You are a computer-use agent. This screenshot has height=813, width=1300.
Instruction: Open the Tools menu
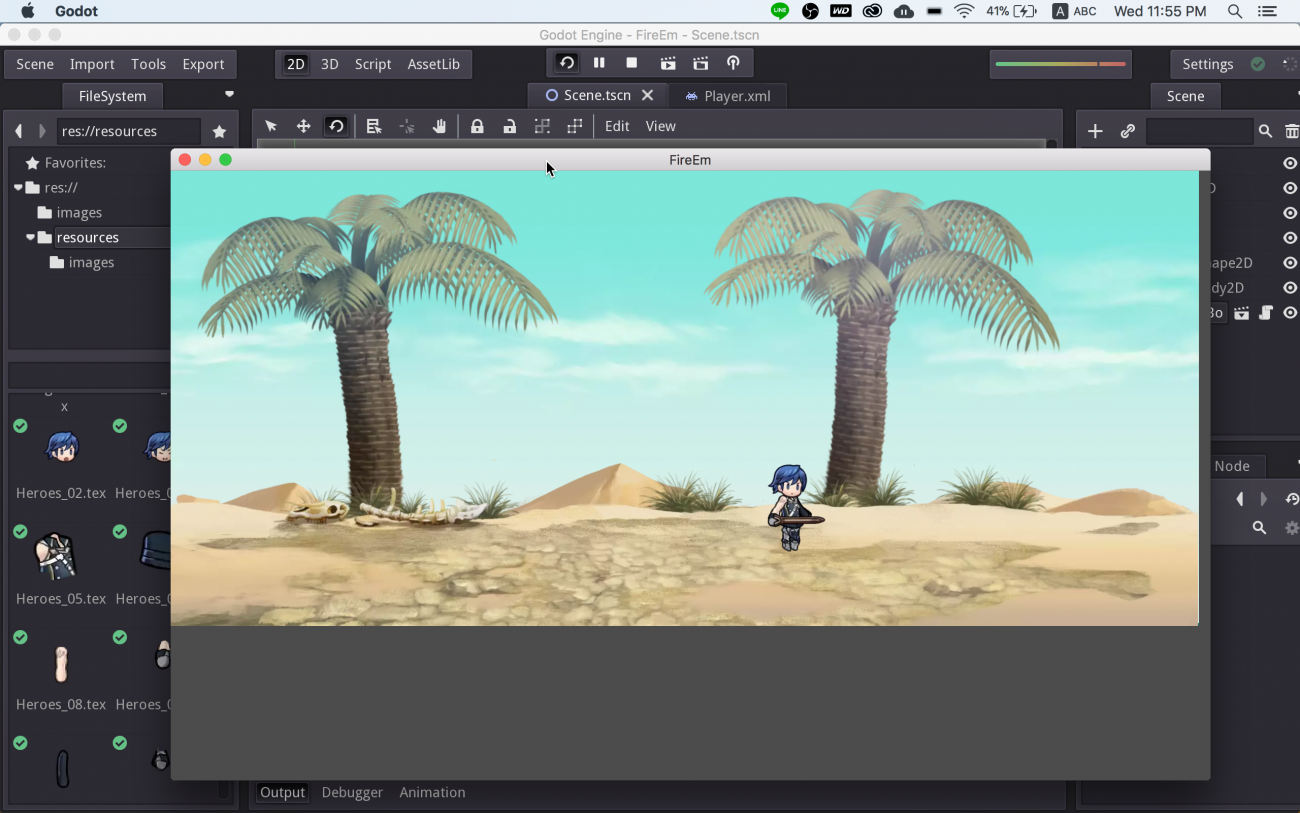(x=148, y=64)
